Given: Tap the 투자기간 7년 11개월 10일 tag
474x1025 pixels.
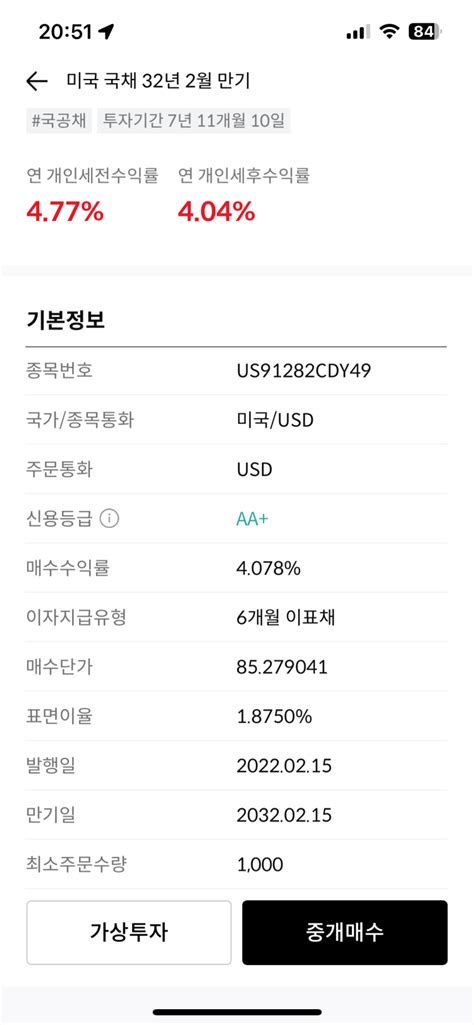Looking at the screenshot, I should tap(194, 121).
